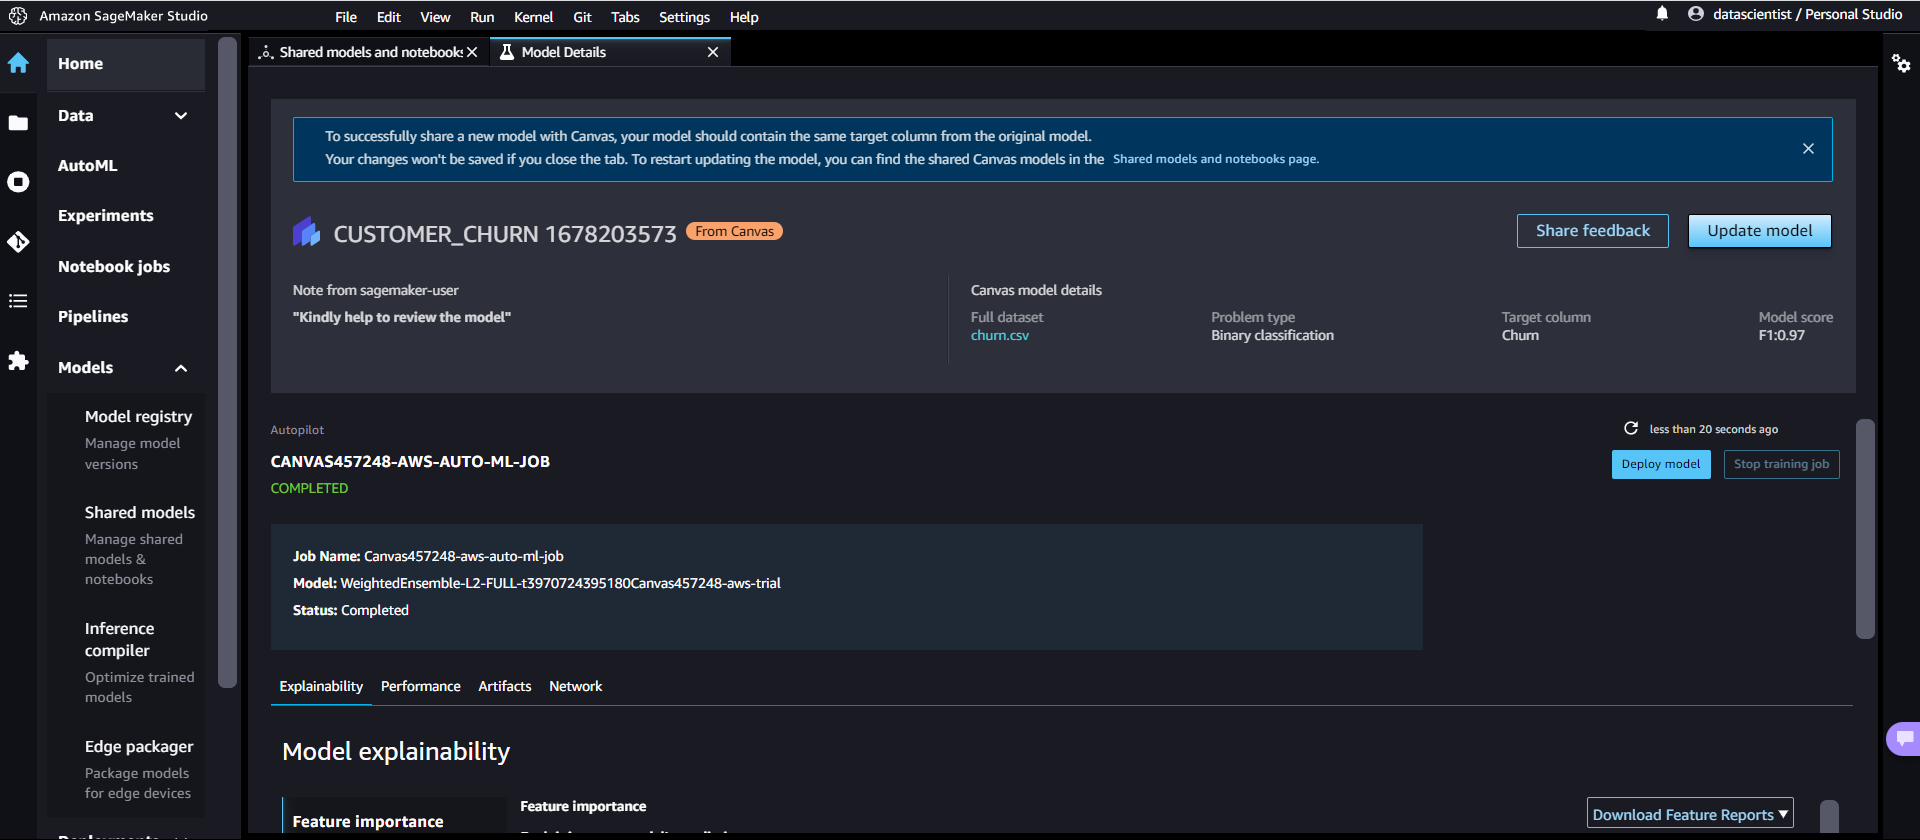The height and width of the screenshot is (840, 1920).
Task: Open the Run menu
Action: (482, 17)
